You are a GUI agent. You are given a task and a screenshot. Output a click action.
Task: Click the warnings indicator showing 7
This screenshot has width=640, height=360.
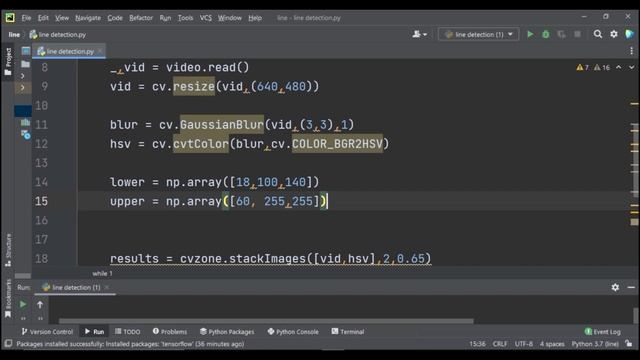[x=582, y=67]
